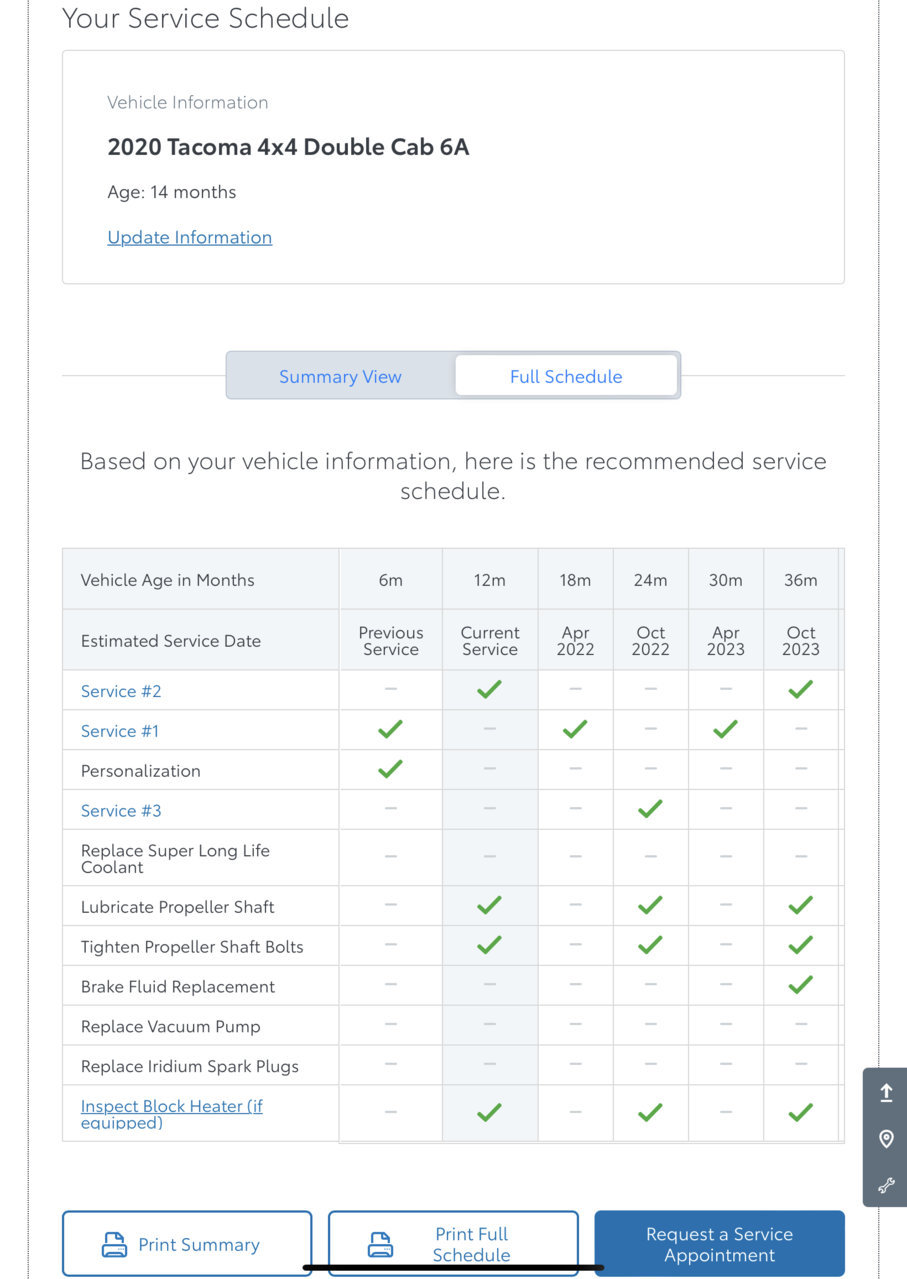Open the Inspect Block Heater link

pos(172,1114)
